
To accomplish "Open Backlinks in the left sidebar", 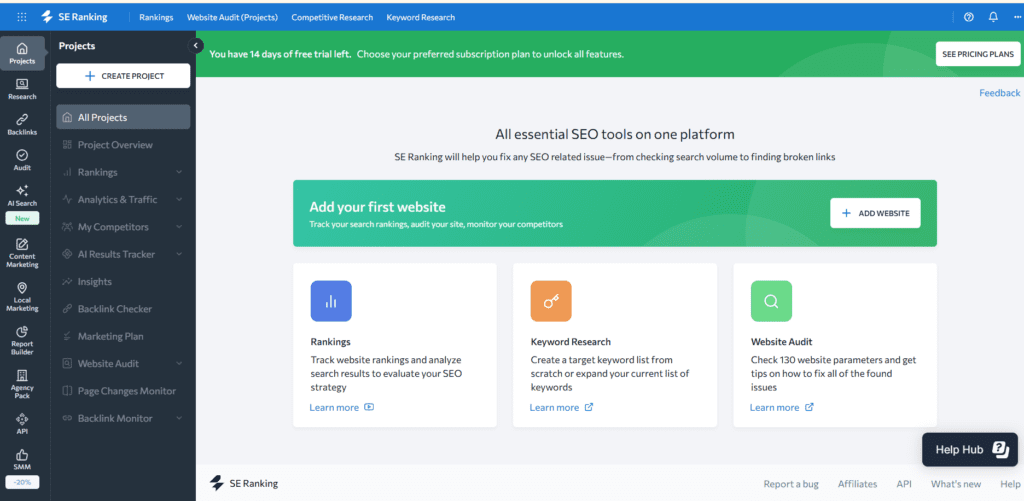I will coord(22,124).
